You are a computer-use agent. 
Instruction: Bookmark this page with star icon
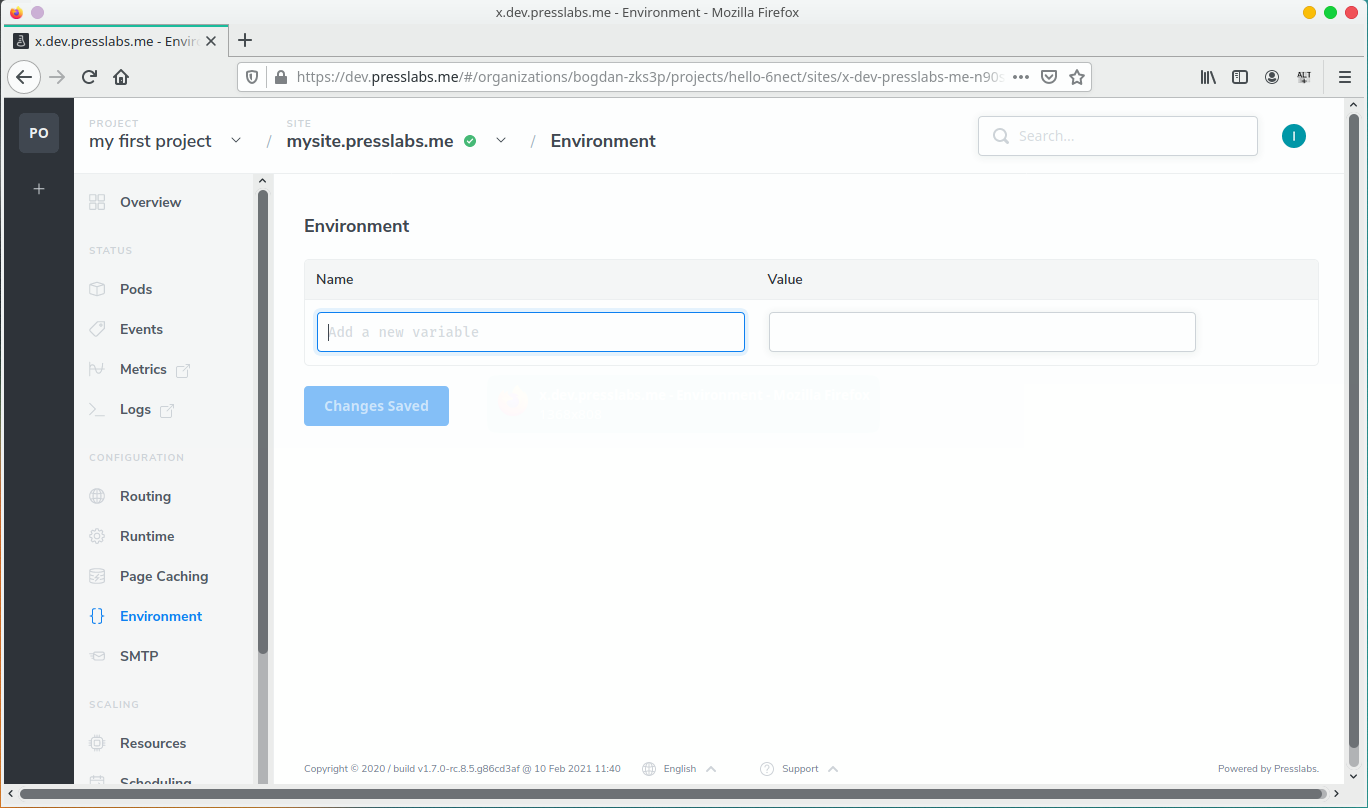pos(1077,77)
